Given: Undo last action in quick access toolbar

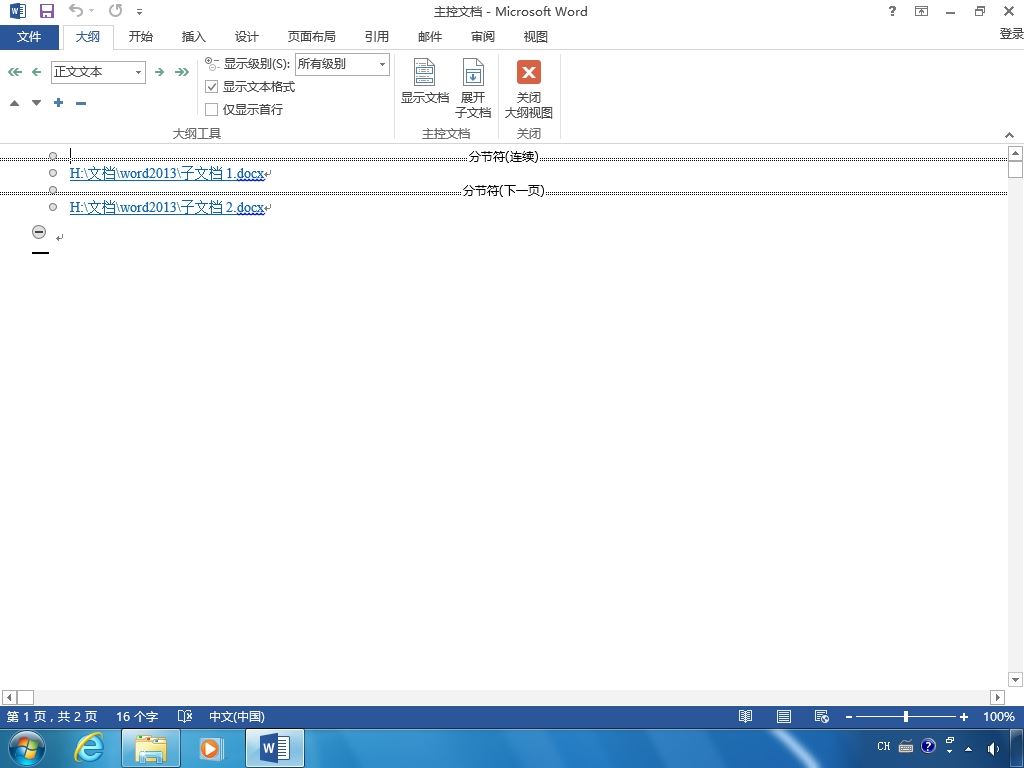Looking at the screenshot, I should tap(76, 11).
